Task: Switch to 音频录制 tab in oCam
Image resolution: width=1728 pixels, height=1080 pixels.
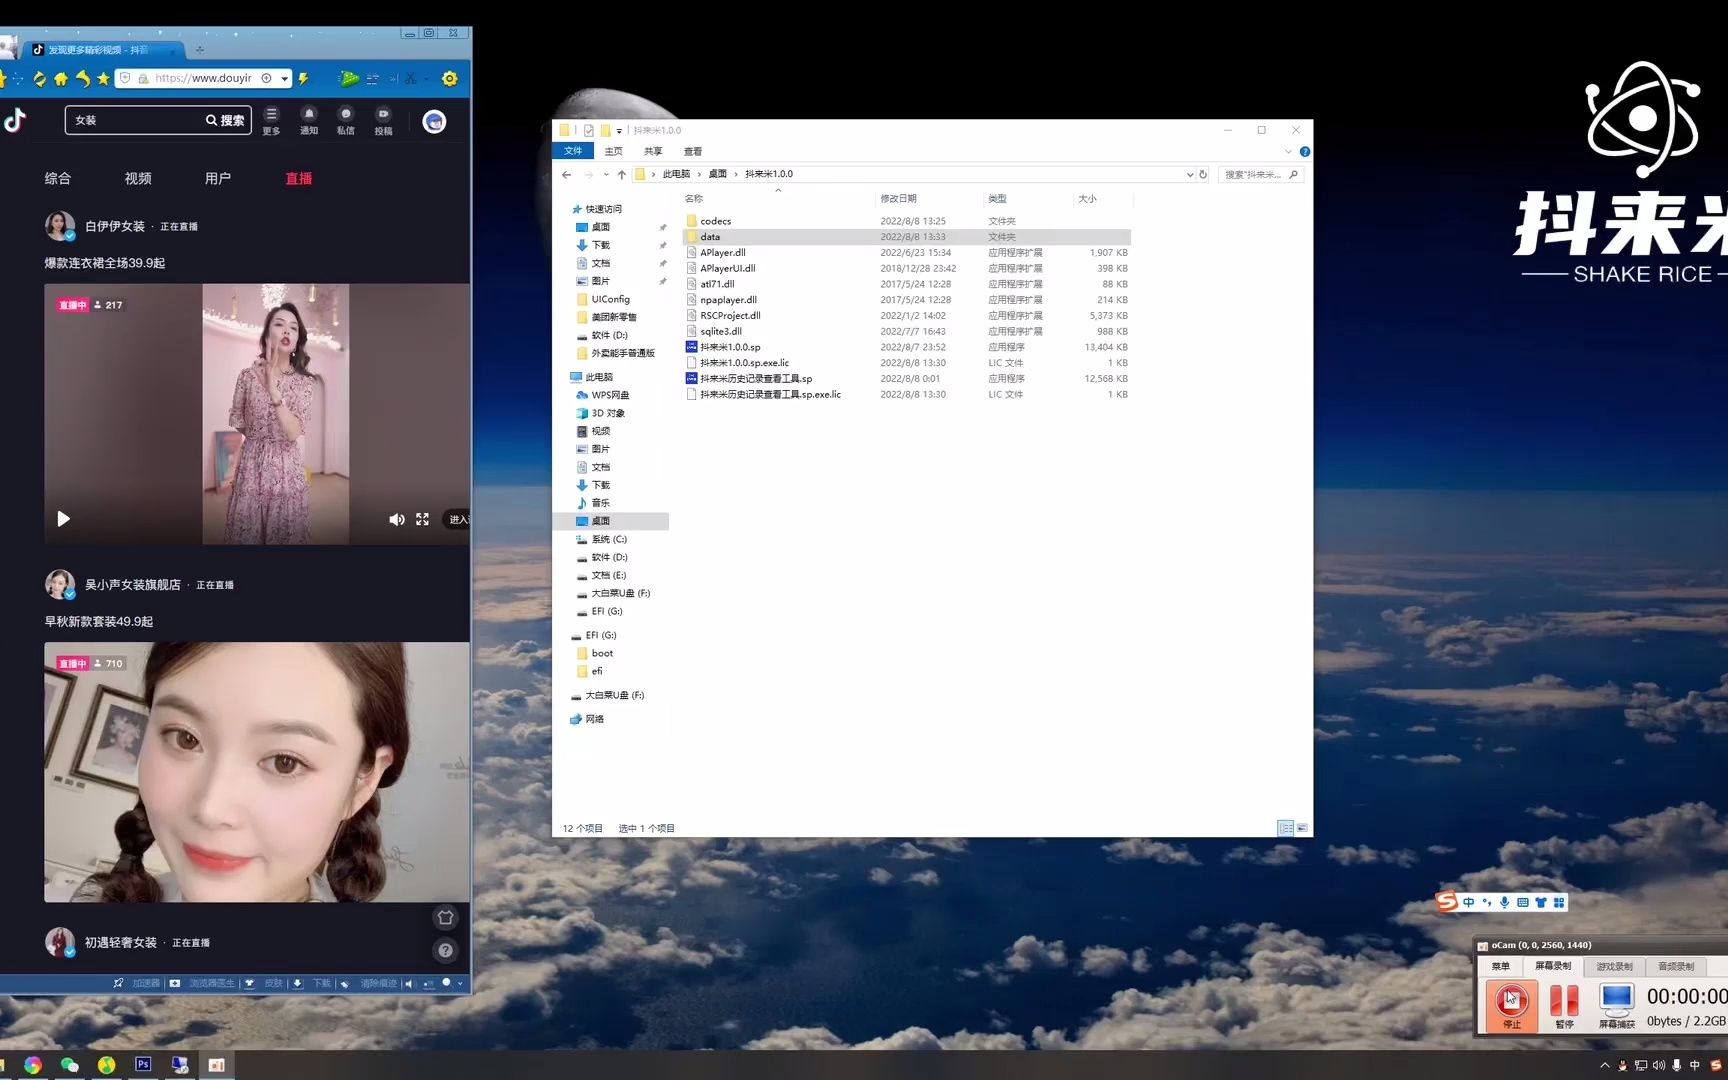Action: (x=1676, y=966)
